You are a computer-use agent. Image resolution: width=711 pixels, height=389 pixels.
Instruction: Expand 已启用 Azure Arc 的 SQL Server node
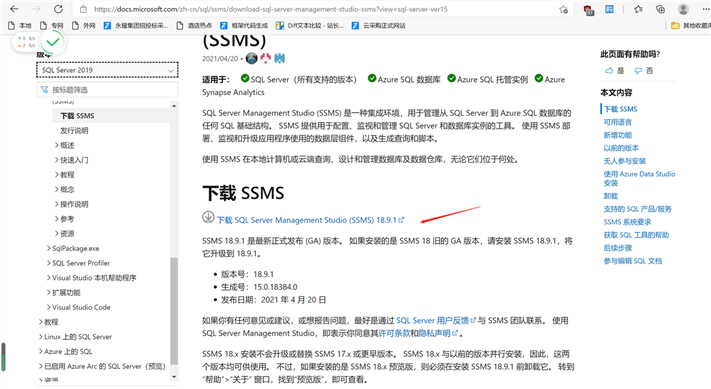[102, 366]
